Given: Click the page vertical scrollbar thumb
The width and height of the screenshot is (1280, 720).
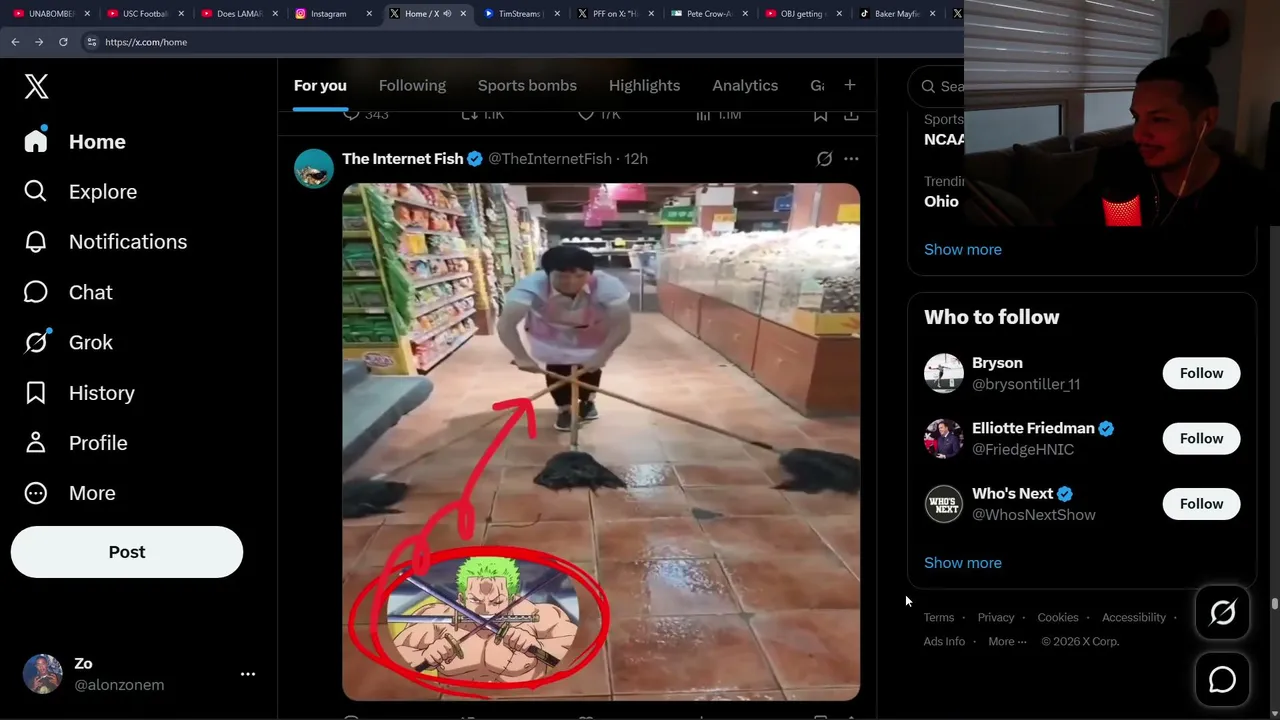Looking at the screenshot, I should coord(1275,603).
